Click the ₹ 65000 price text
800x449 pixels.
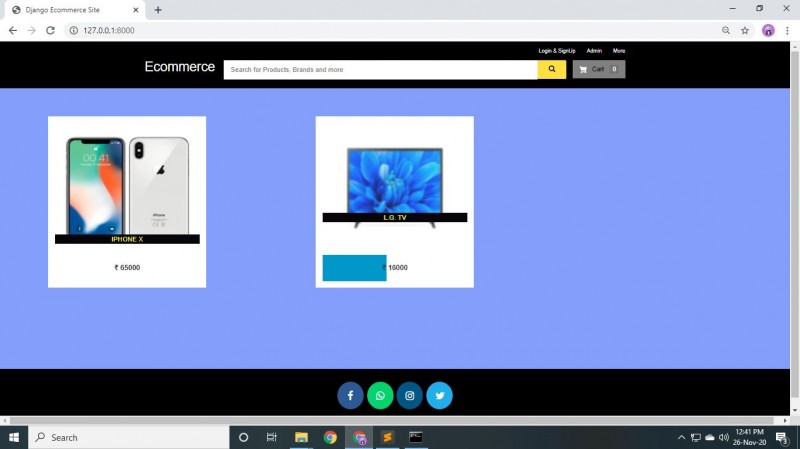127,267
